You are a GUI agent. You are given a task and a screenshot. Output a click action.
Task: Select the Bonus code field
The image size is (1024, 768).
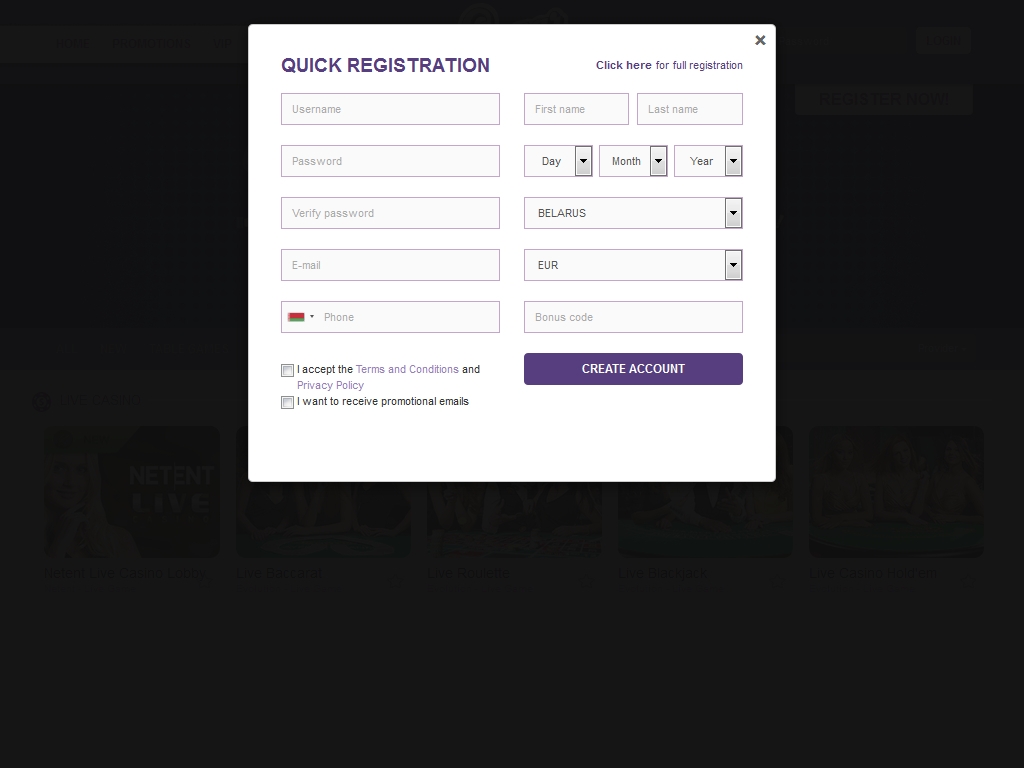(x=633, y=317)
